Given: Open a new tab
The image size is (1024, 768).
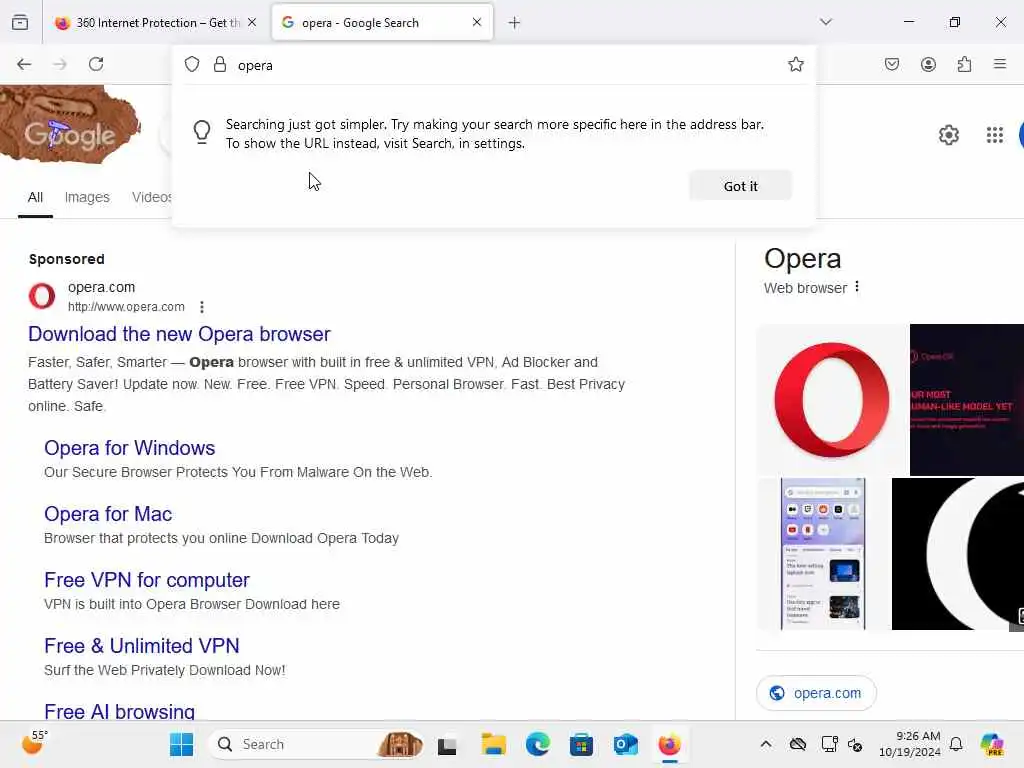Looking at the screenshot, I should [514, 23].
